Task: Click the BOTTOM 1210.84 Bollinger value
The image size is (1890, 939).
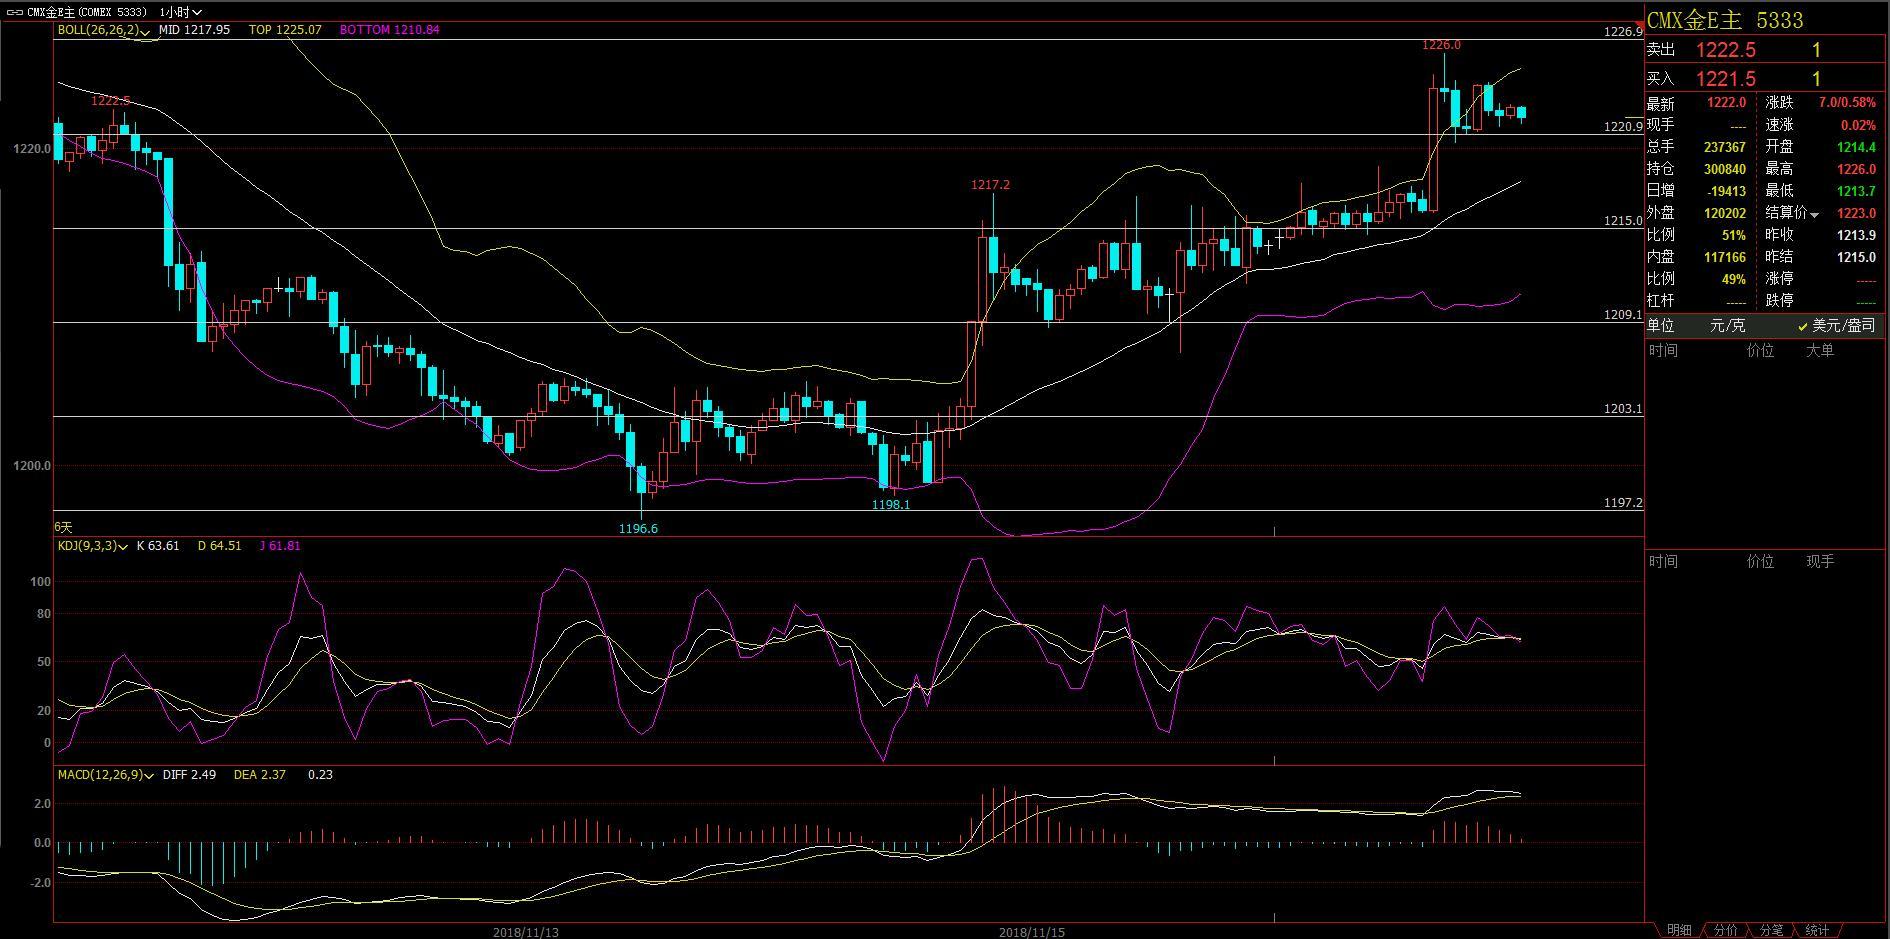Action: 389,30
